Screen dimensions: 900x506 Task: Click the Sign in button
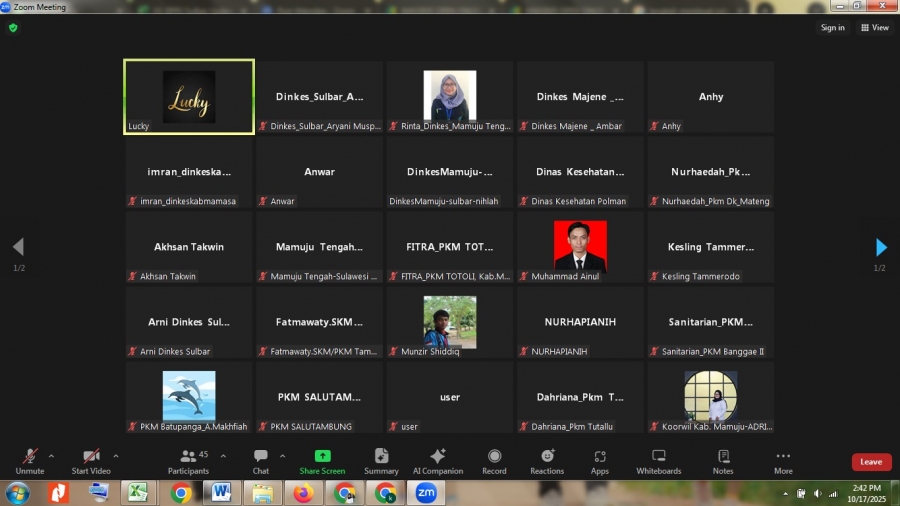832,28
